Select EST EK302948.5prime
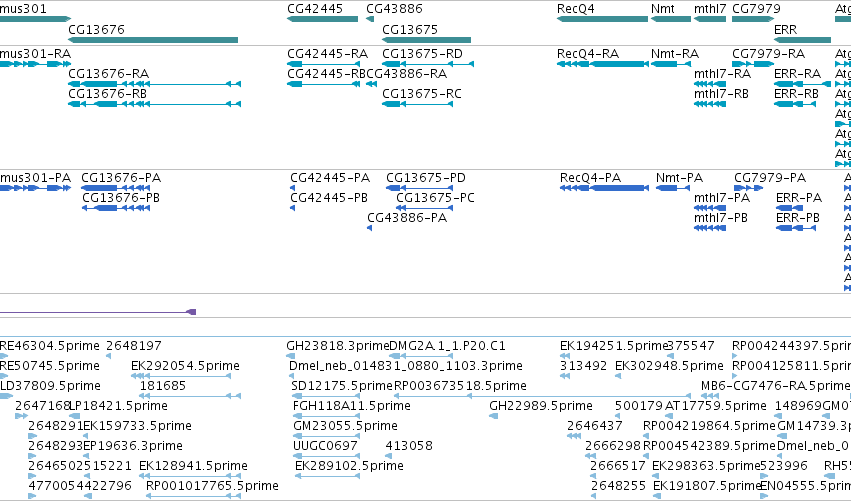 pyautogui.click(x=669, y=366)
